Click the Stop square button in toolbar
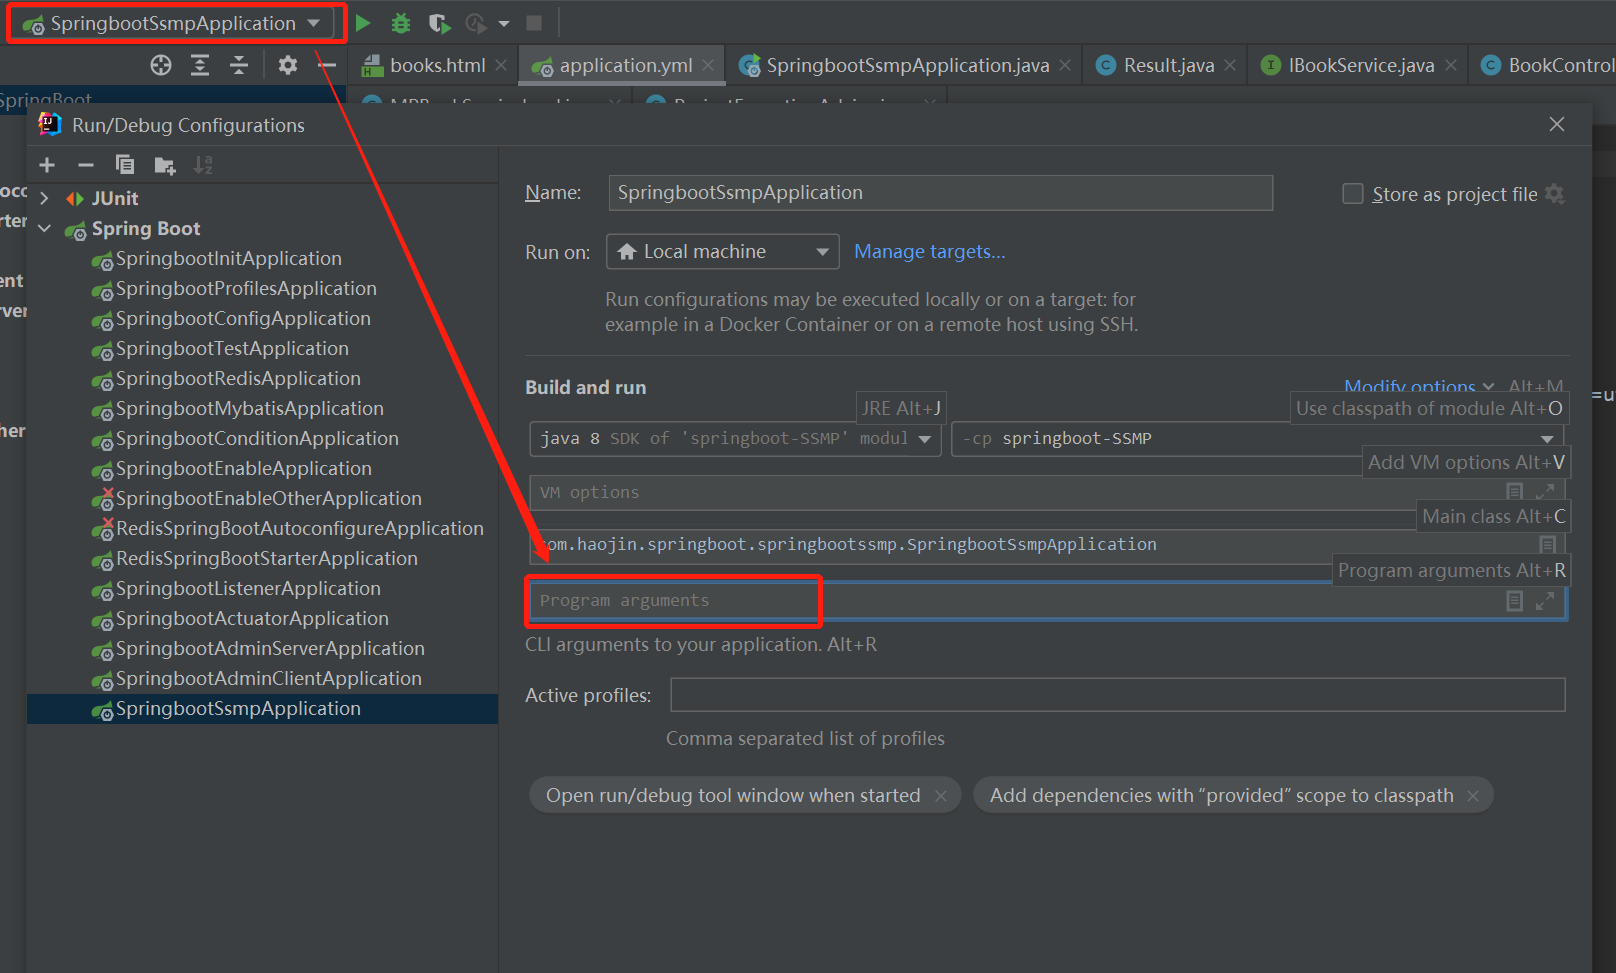 coord(534,22)
